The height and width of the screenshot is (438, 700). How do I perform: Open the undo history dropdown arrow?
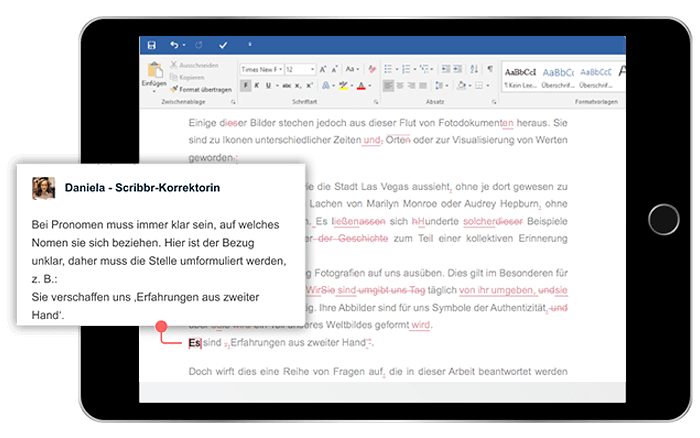coord(184,45)
